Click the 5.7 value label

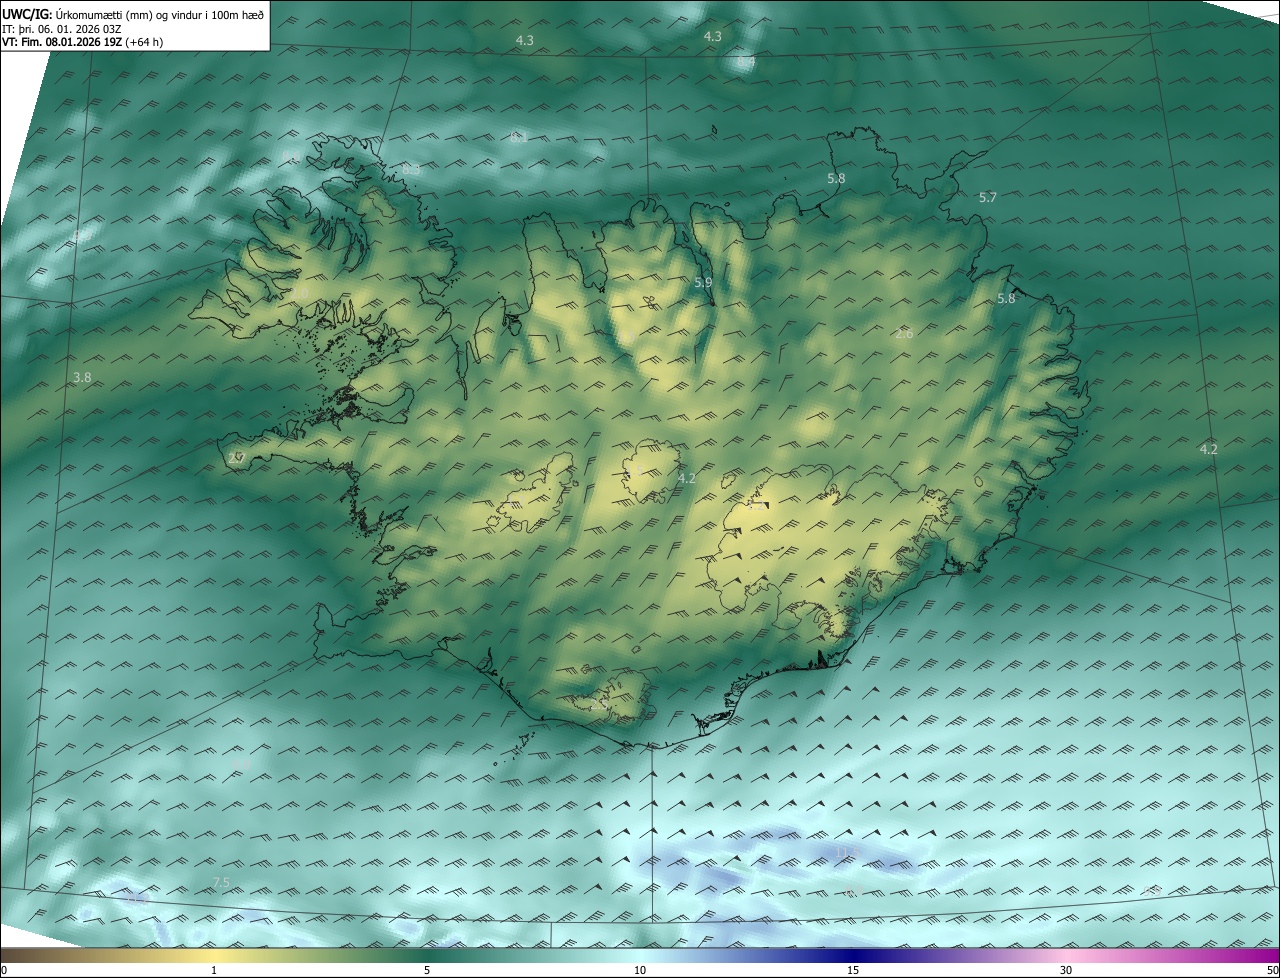(x=987, y=198)
